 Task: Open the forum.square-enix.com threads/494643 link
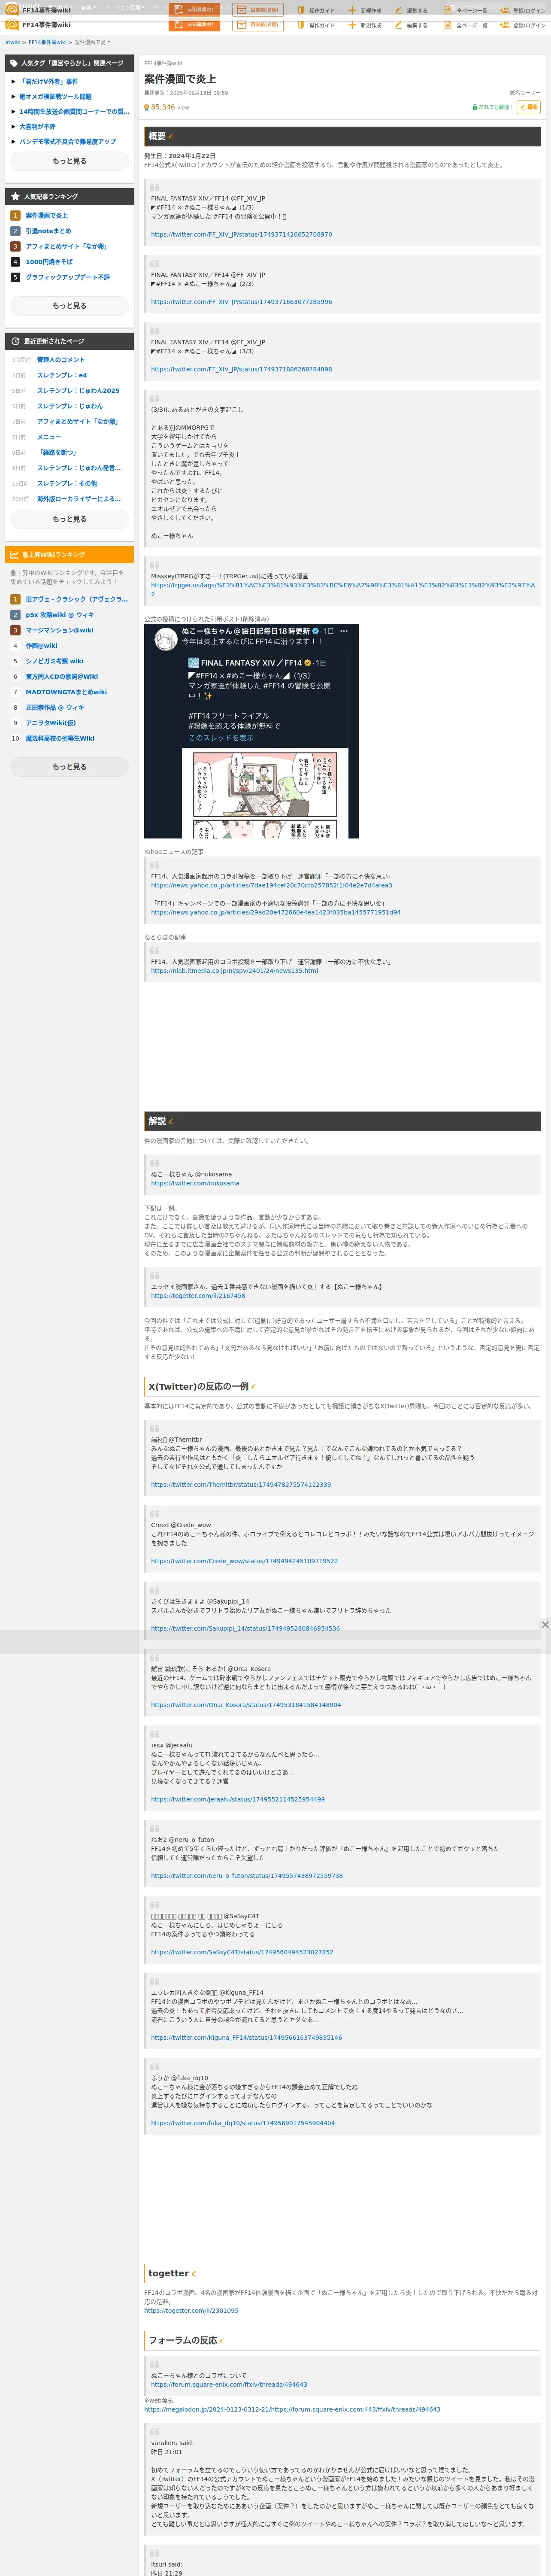[x=229, y=2384]
